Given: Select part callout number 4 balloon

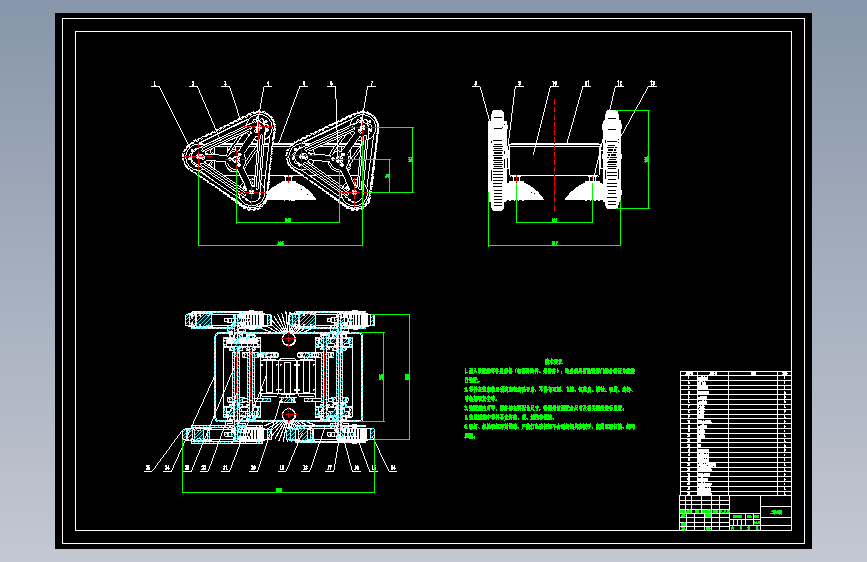Looking at the screenshot, I should click(x=268, y=84).
